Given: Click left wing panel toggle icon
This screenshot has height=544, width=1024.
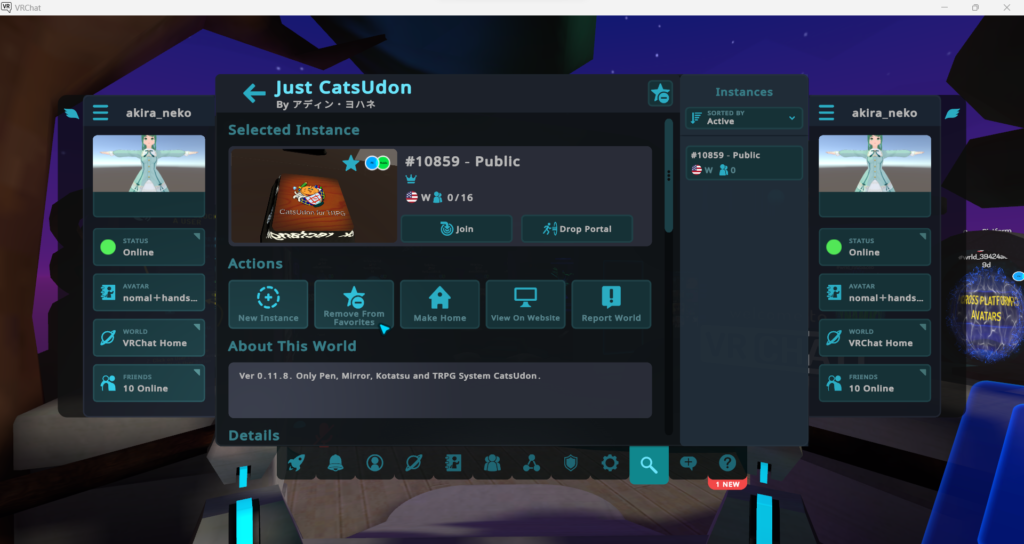Looking at the screenshot, I should pyautogui.click(x=72, y=114).
